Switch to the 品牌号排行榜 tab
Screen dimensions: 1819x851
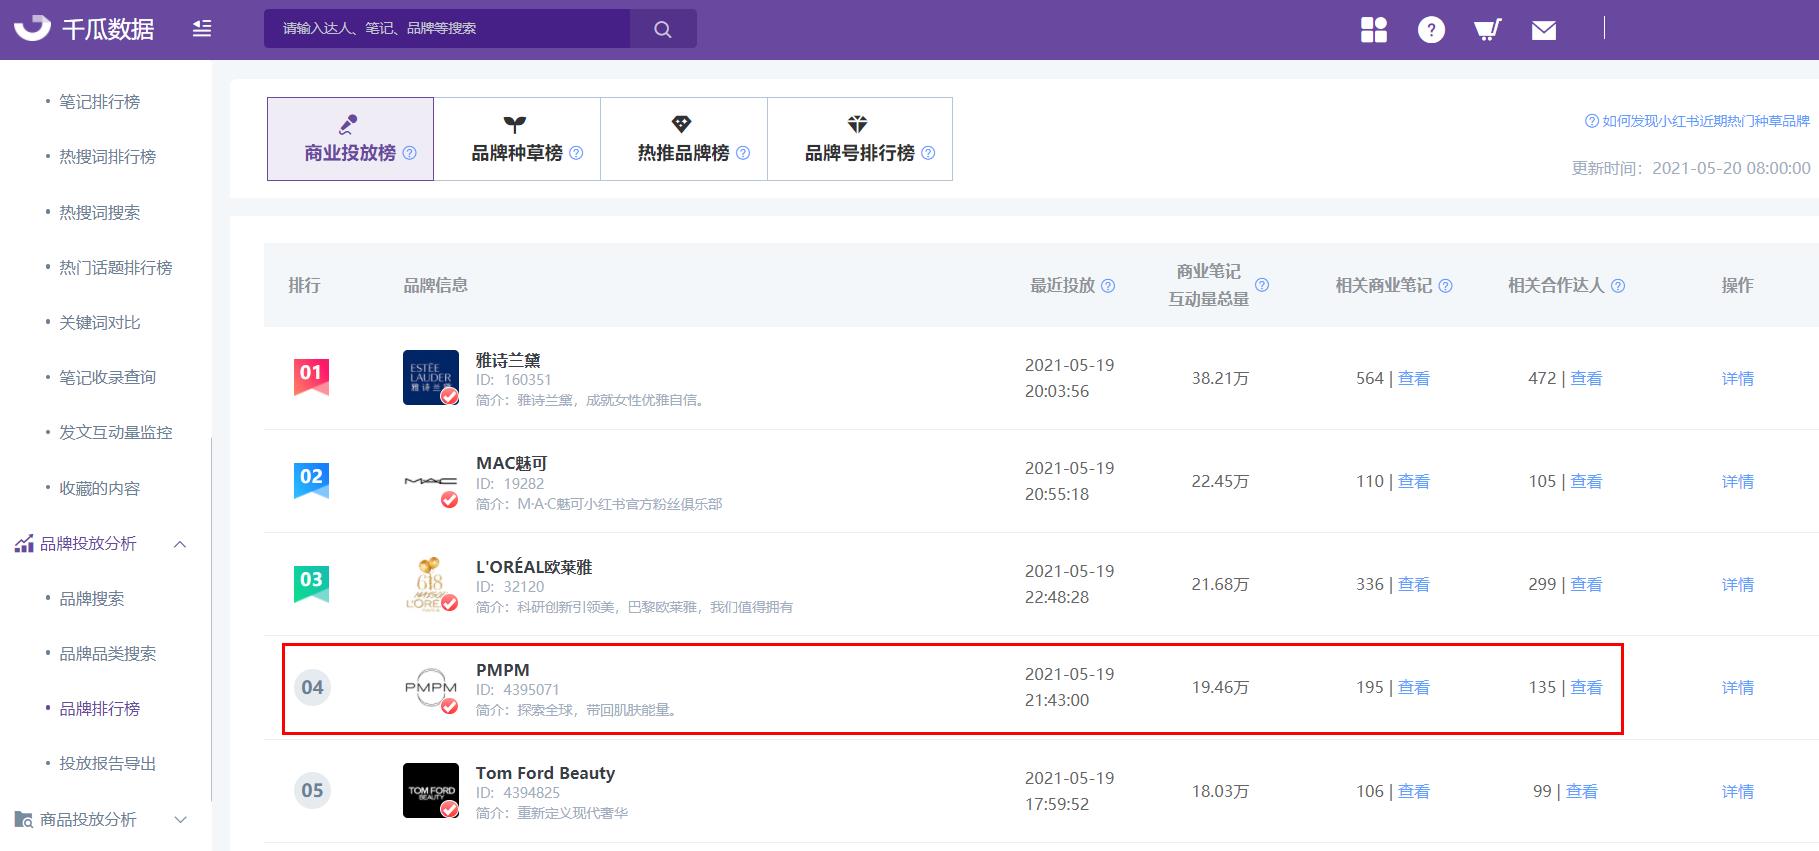[x=860, y=139]
